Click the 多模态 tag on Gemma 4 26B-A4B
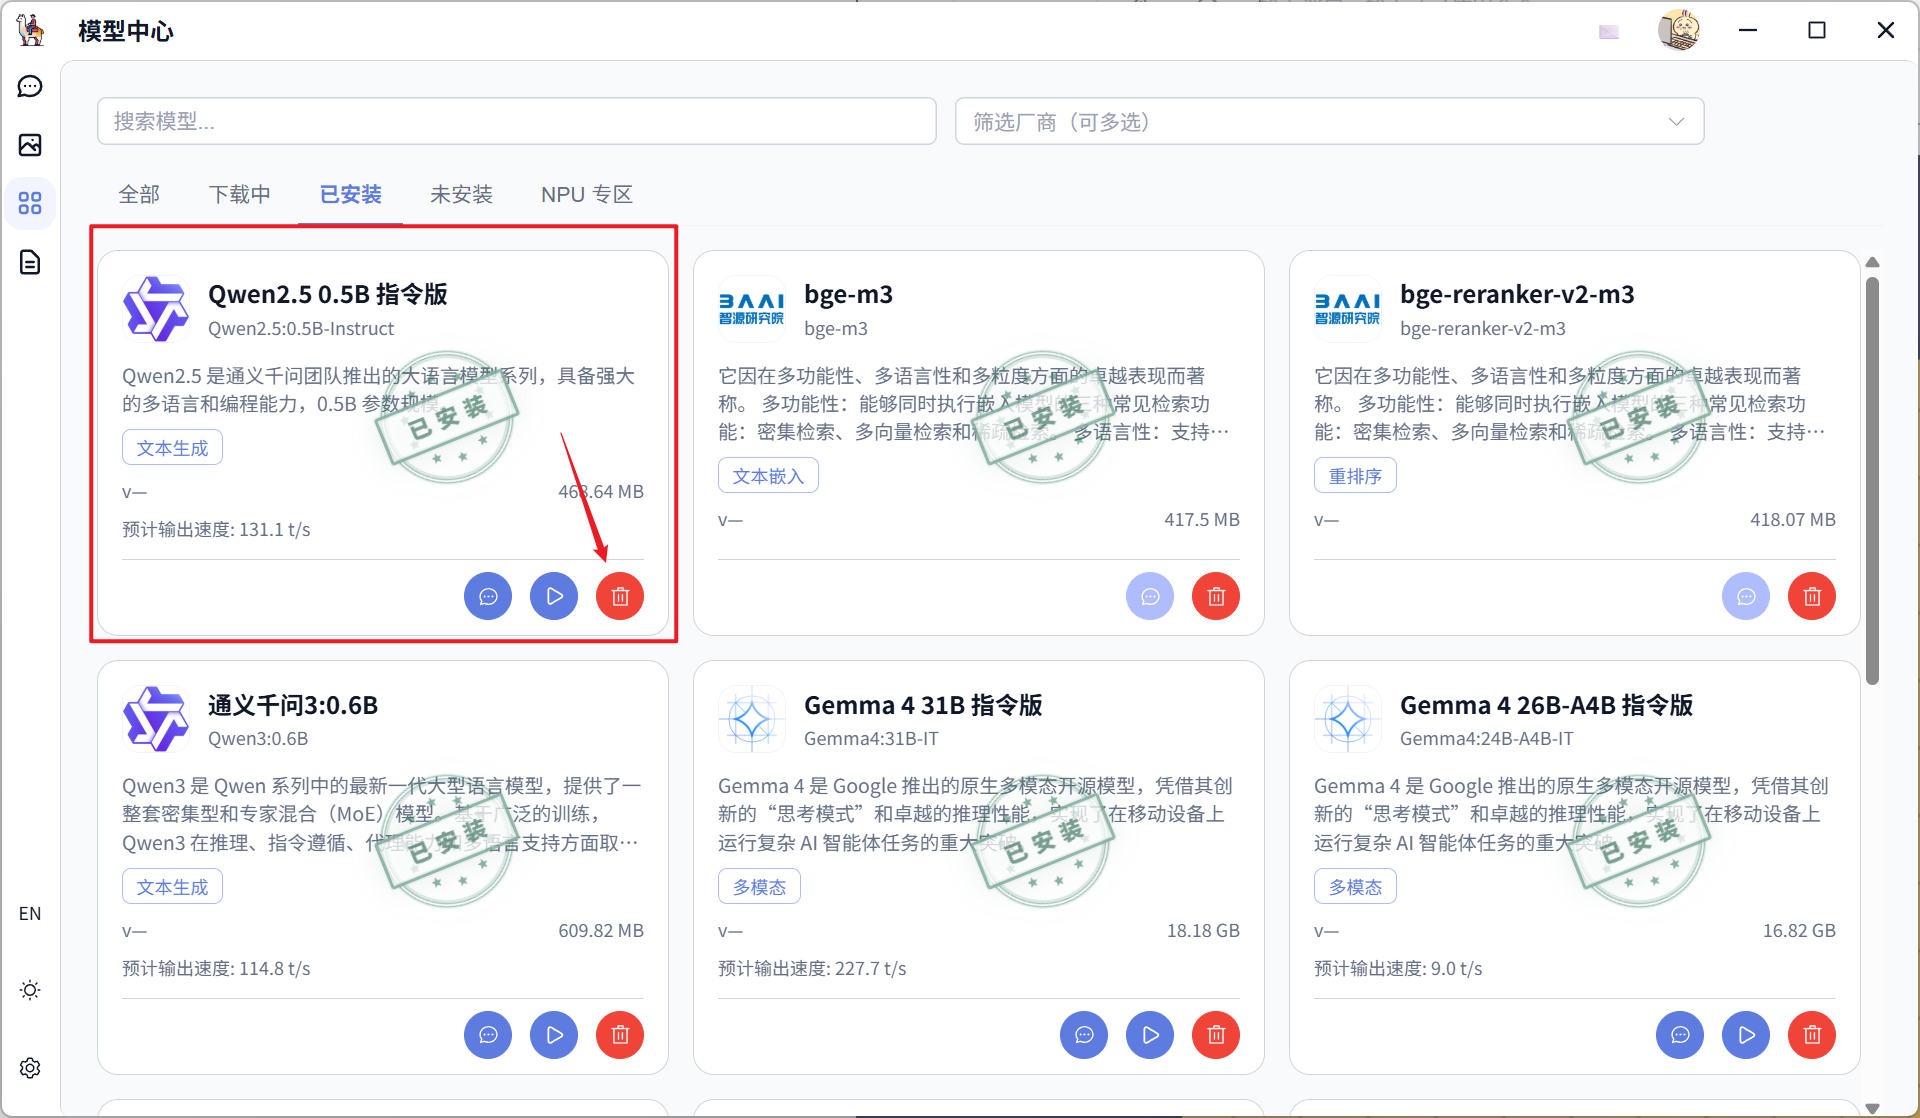Image resolution: width=1920 pixels, height=1118 pixels. (1355, 886)
